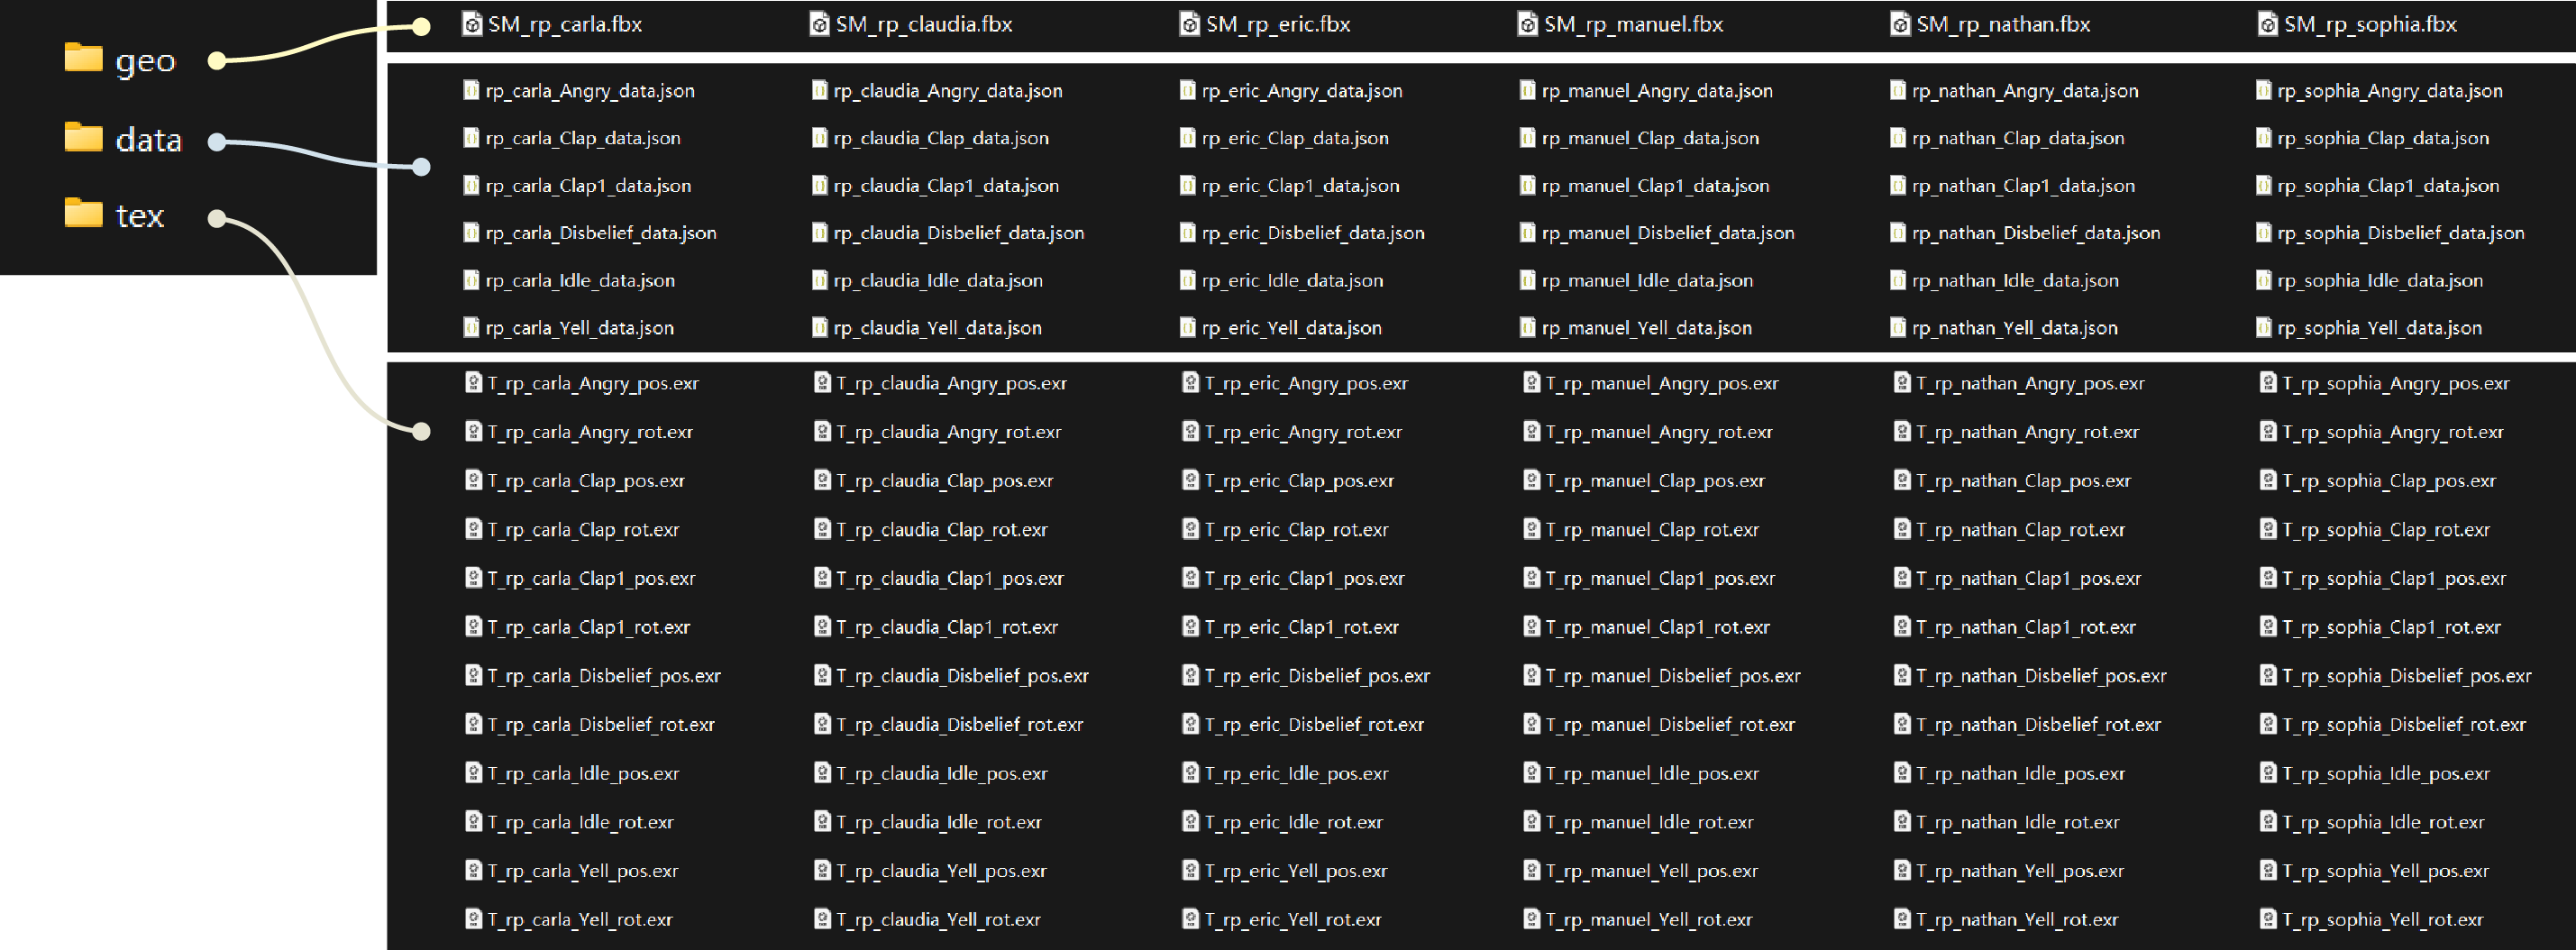Click the rp_sophia_Yell_data.json file icon
Viewport: 2576px width, 950px height.
click(x=2264, y=327)
